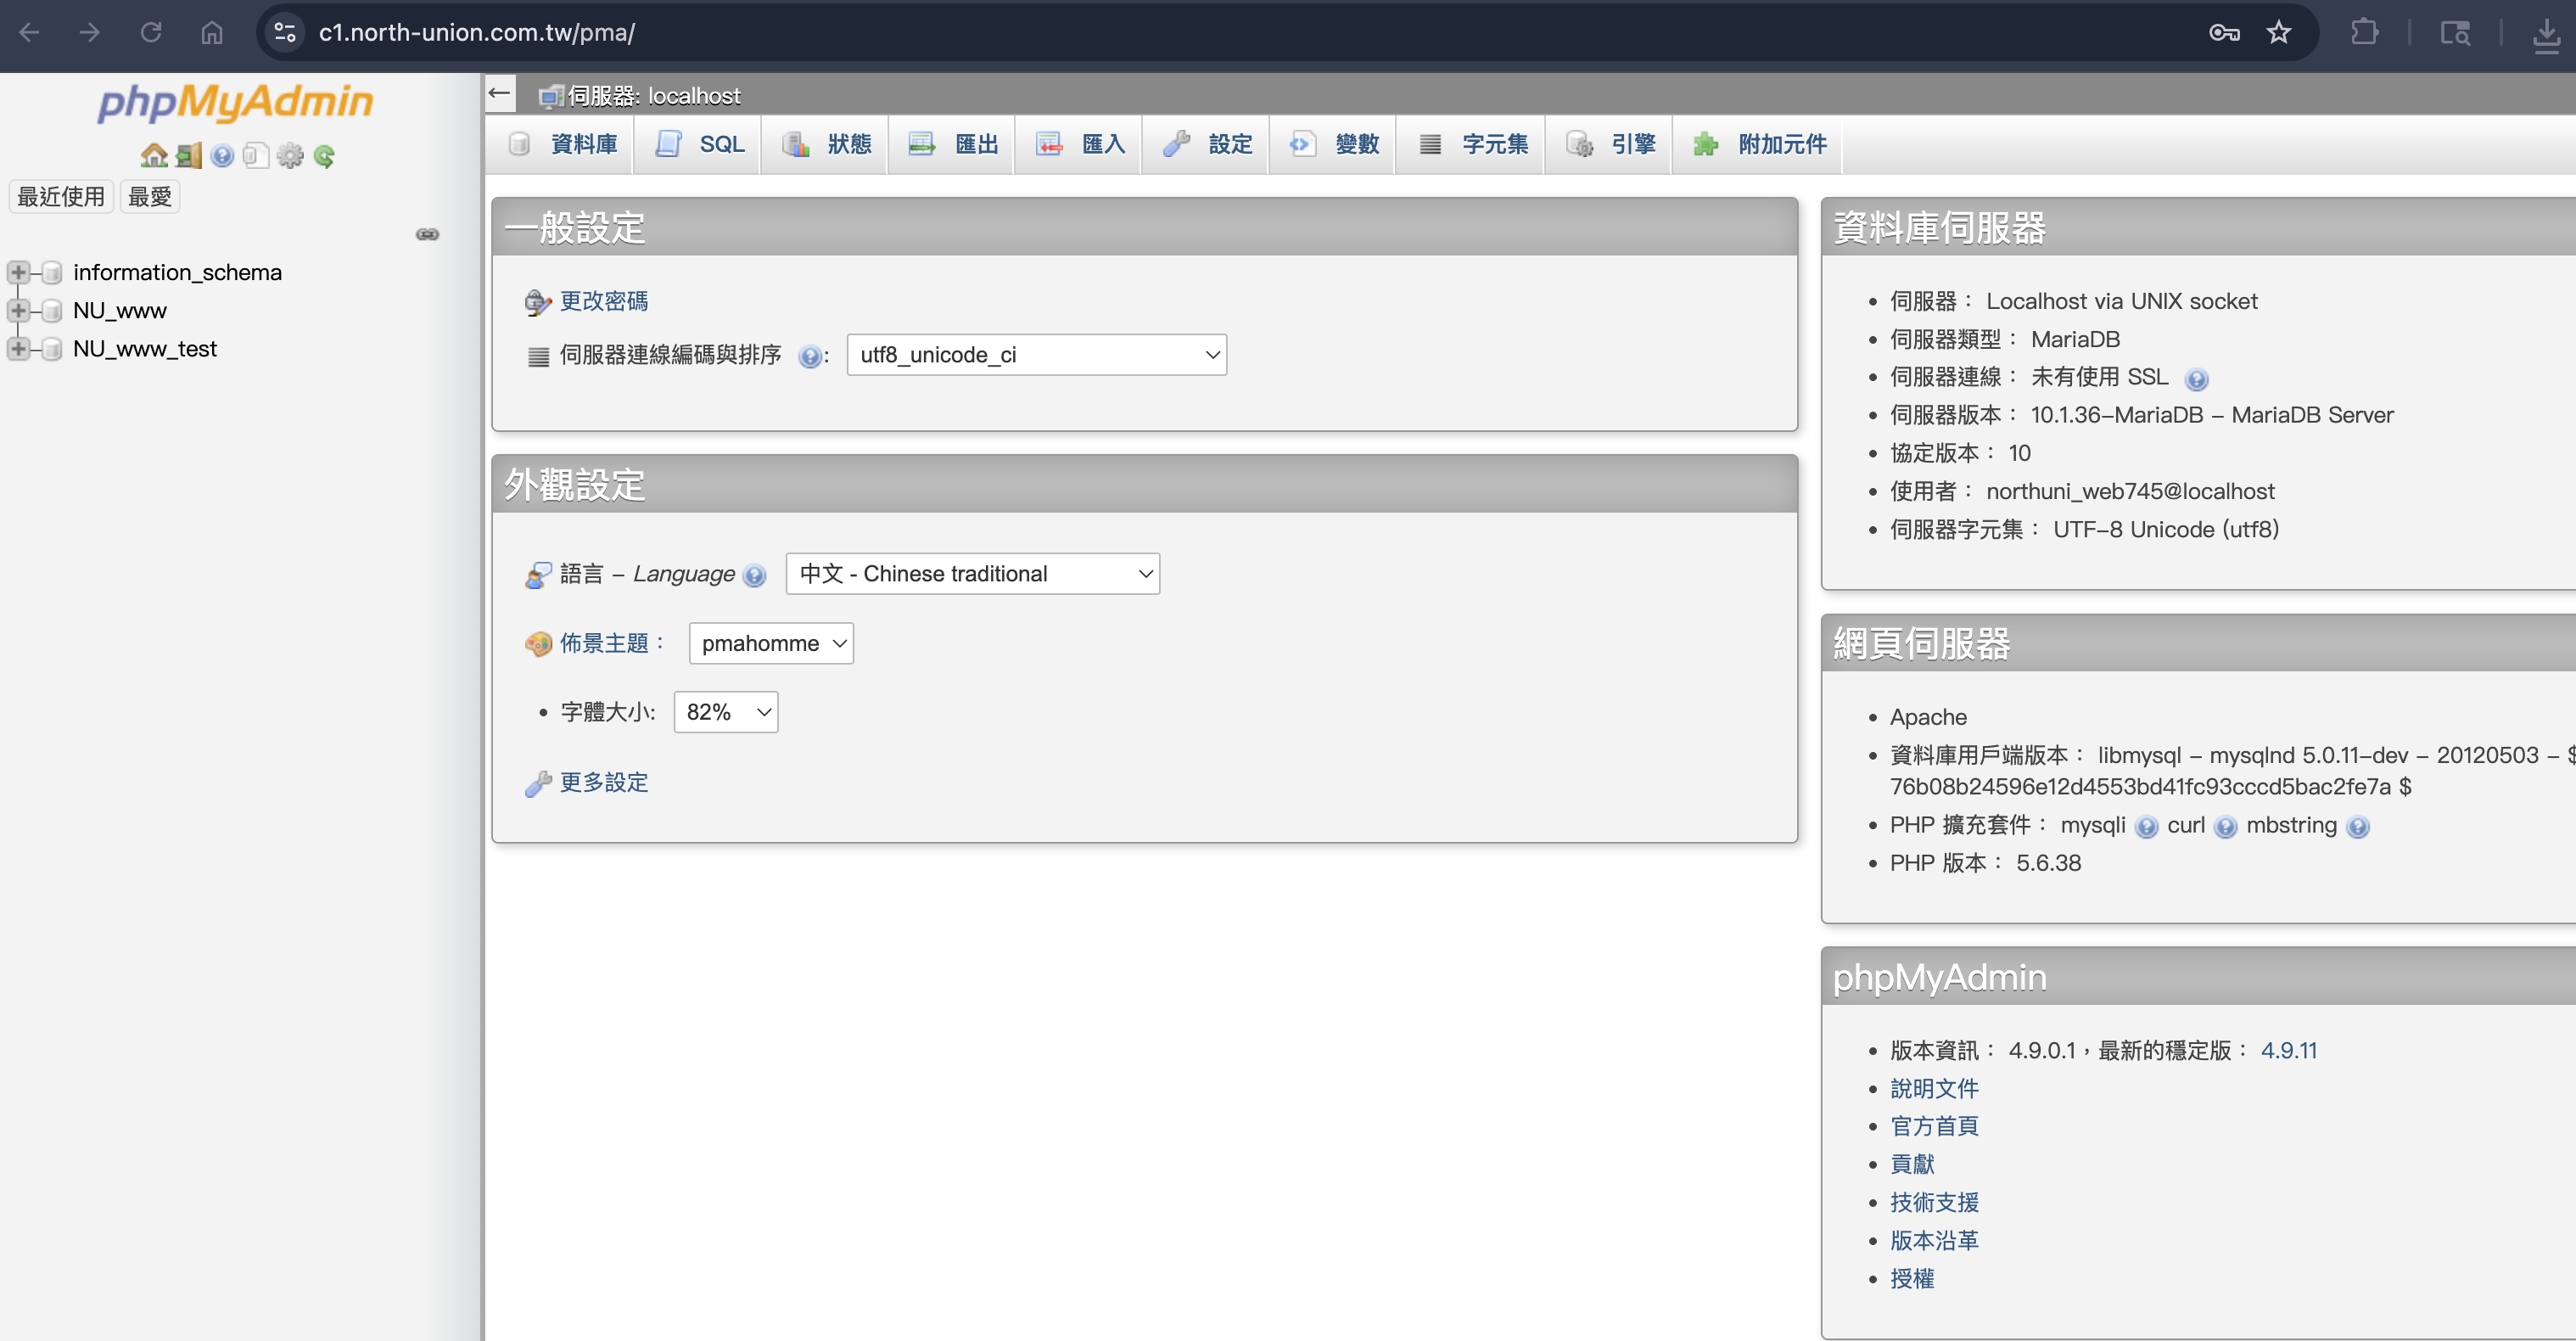Click the NU_www_test database cylinder icon
The height and width of the screenshot is (1341, 2576).
click(53, 348)
